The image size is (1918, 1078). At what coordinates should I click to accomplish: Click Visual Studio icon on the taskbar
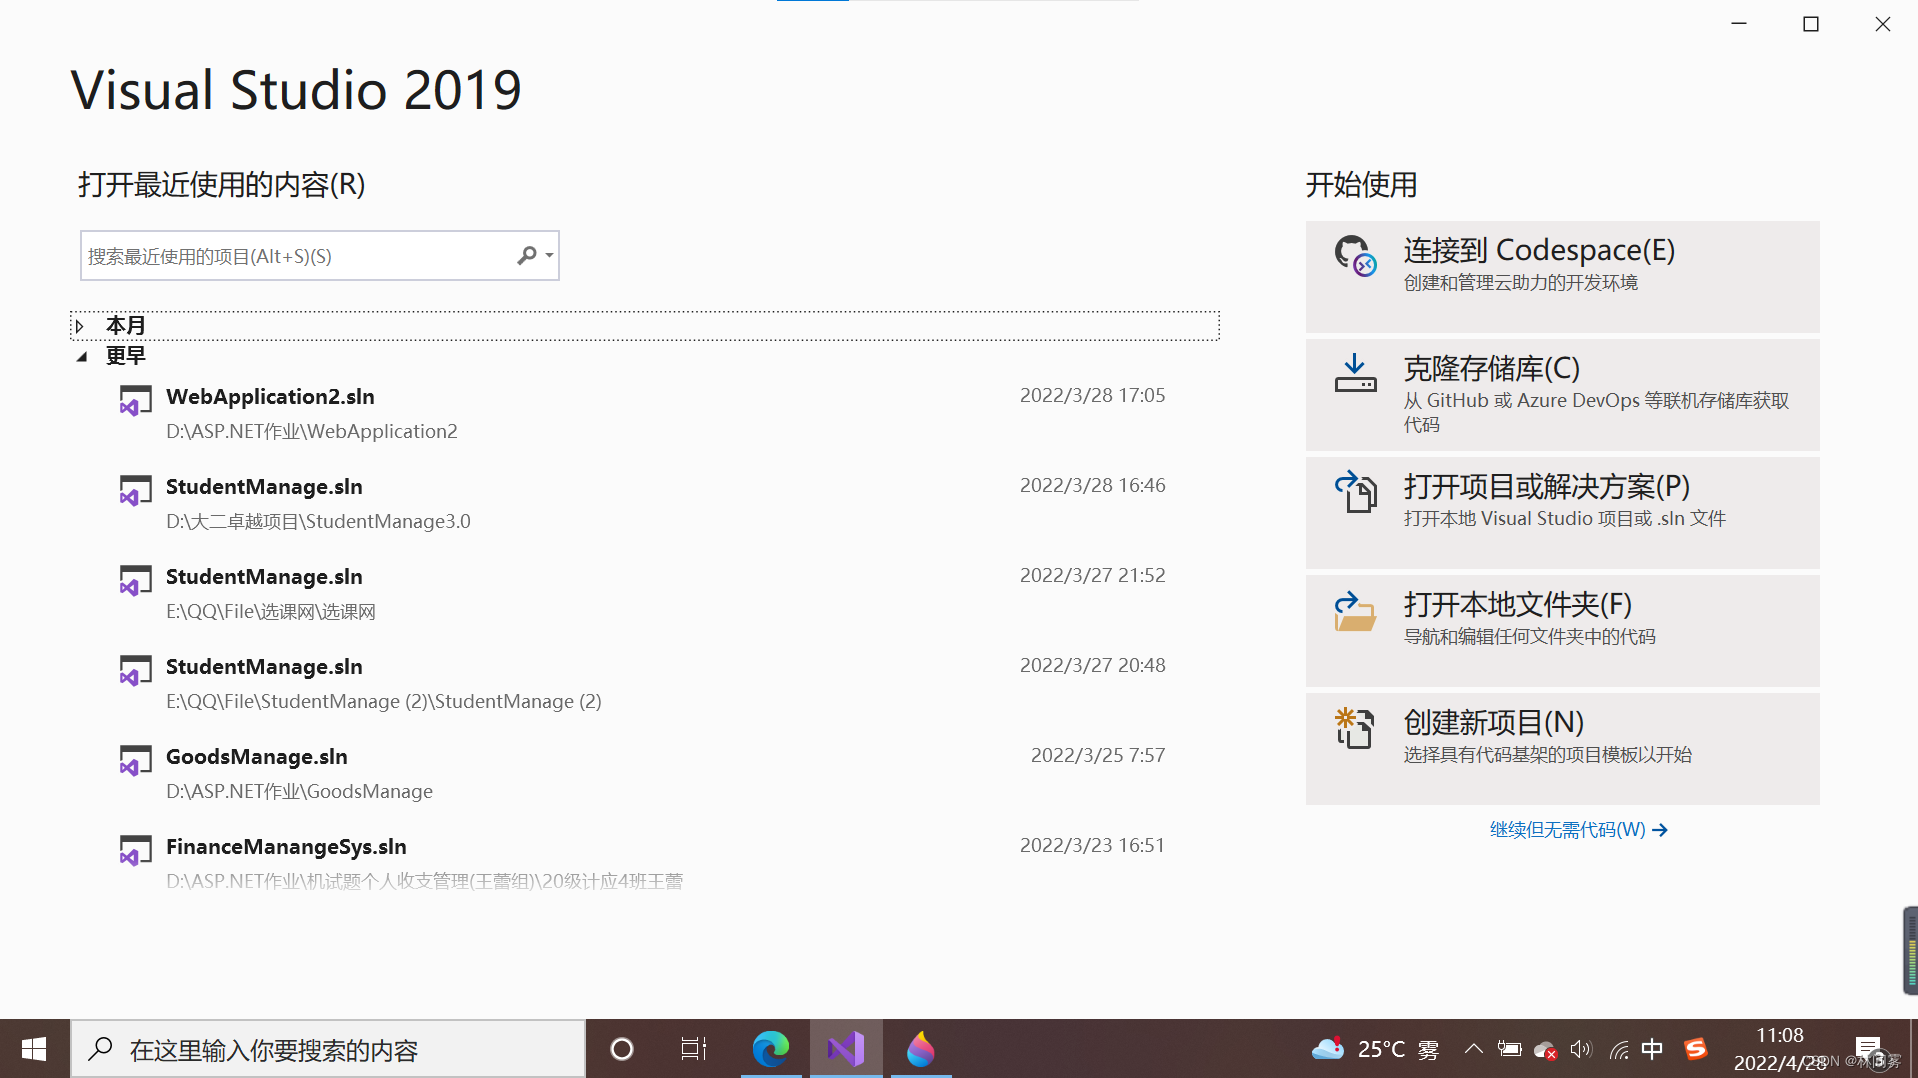[846, 1049]
